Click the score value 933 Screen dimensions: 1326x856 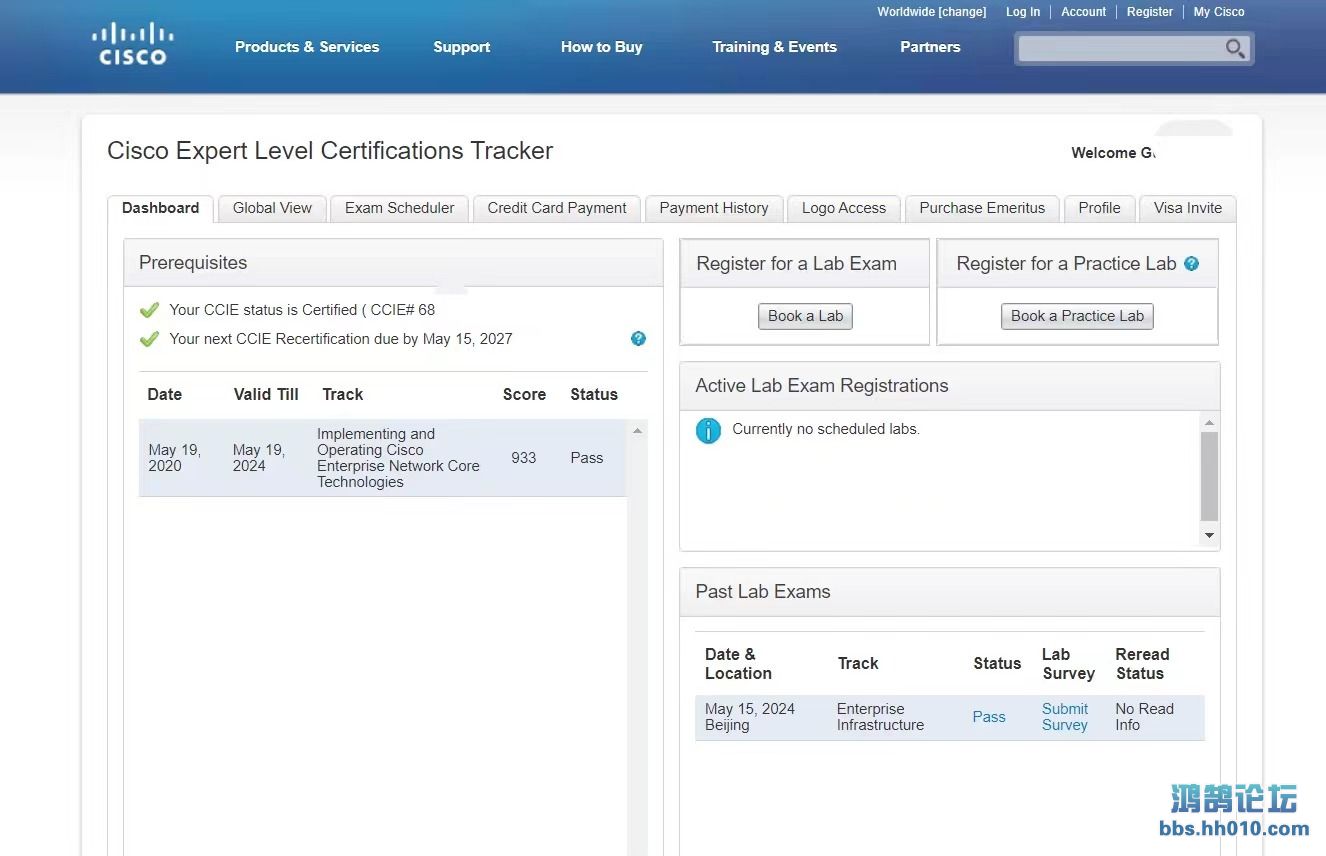[x=524, y=458]
